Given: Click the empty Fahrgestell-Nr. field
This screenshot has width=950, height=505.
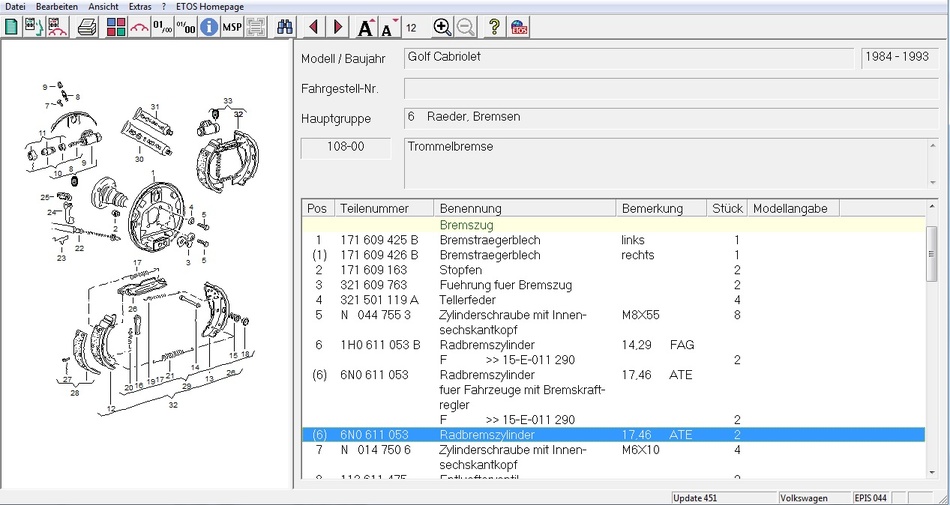Looking at the screenshot, I should coord(671,88).
